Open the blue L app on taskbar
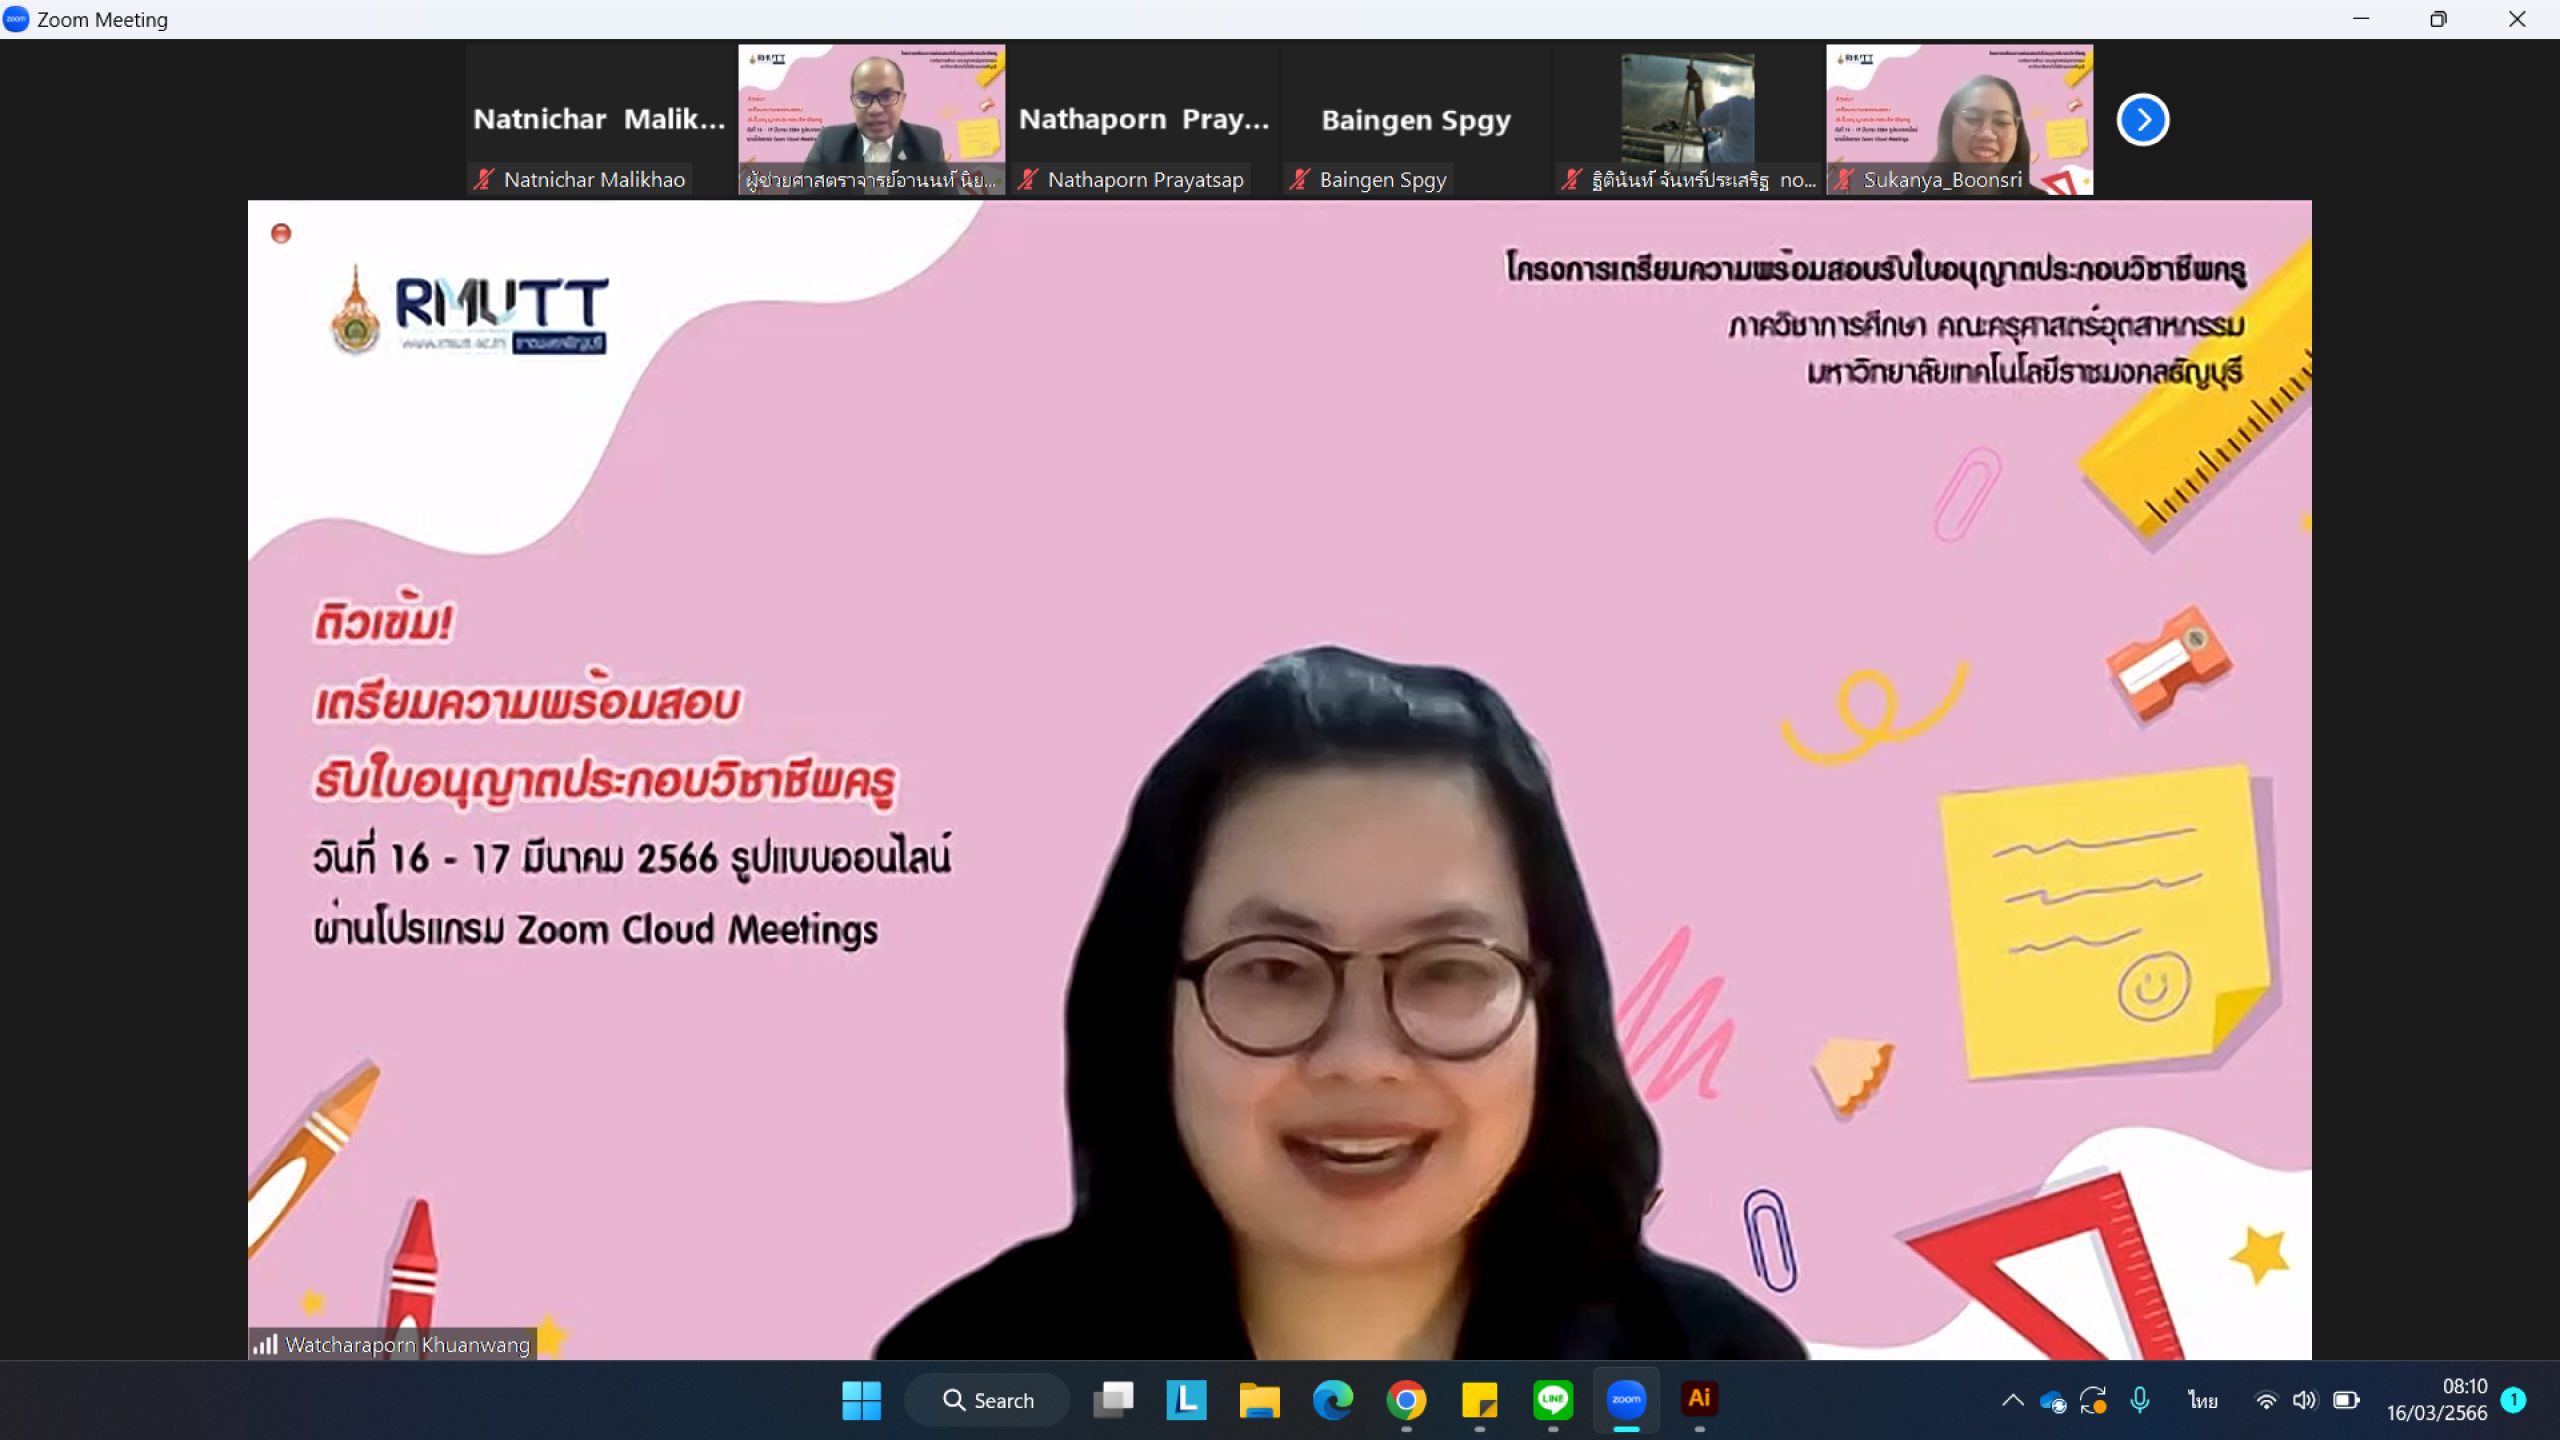Image resolution: width=2560 pixels, height=1440 pixels. click(x=1186, y=1400)
